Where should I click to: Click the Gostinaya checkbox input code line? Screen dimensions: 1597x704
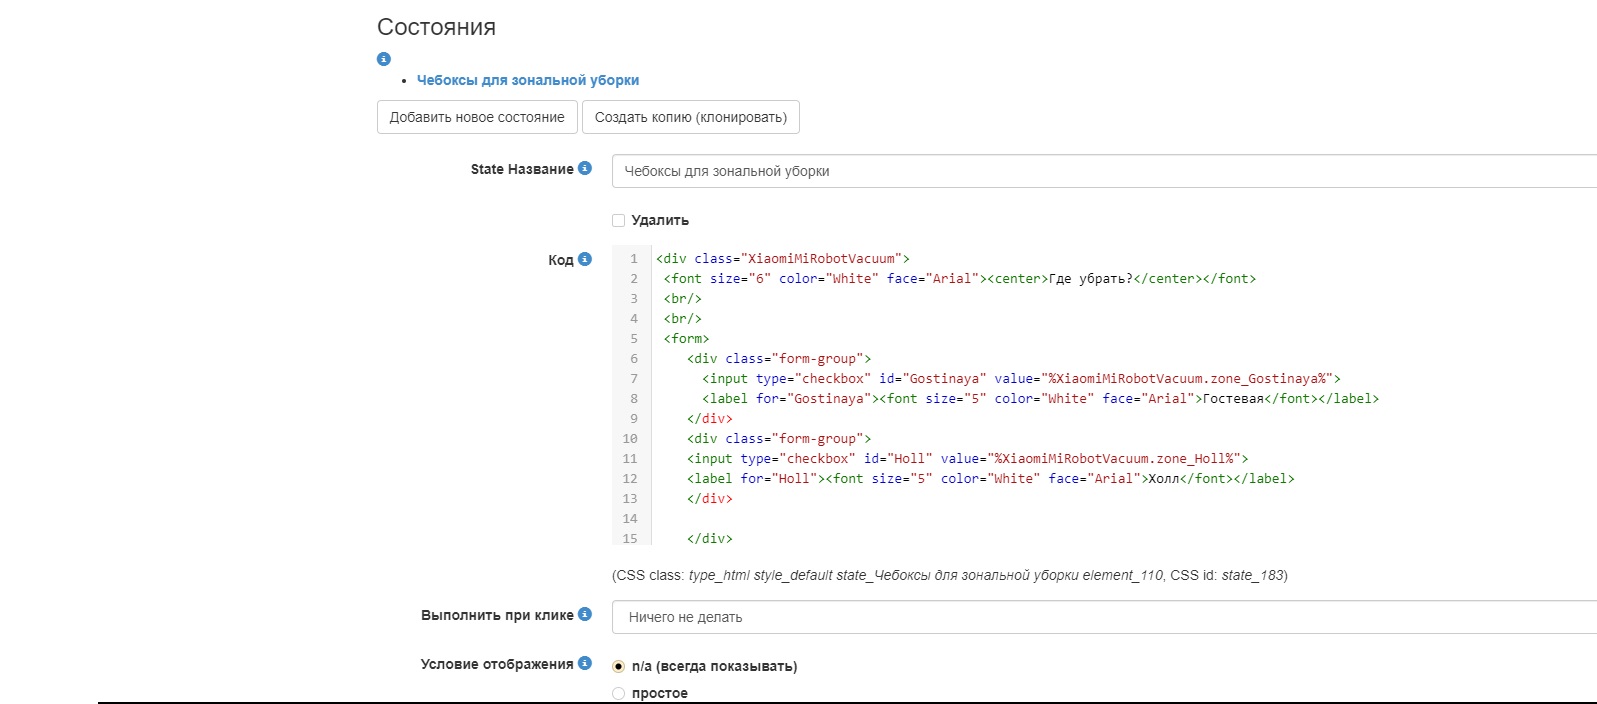[x=1020, y=379]
